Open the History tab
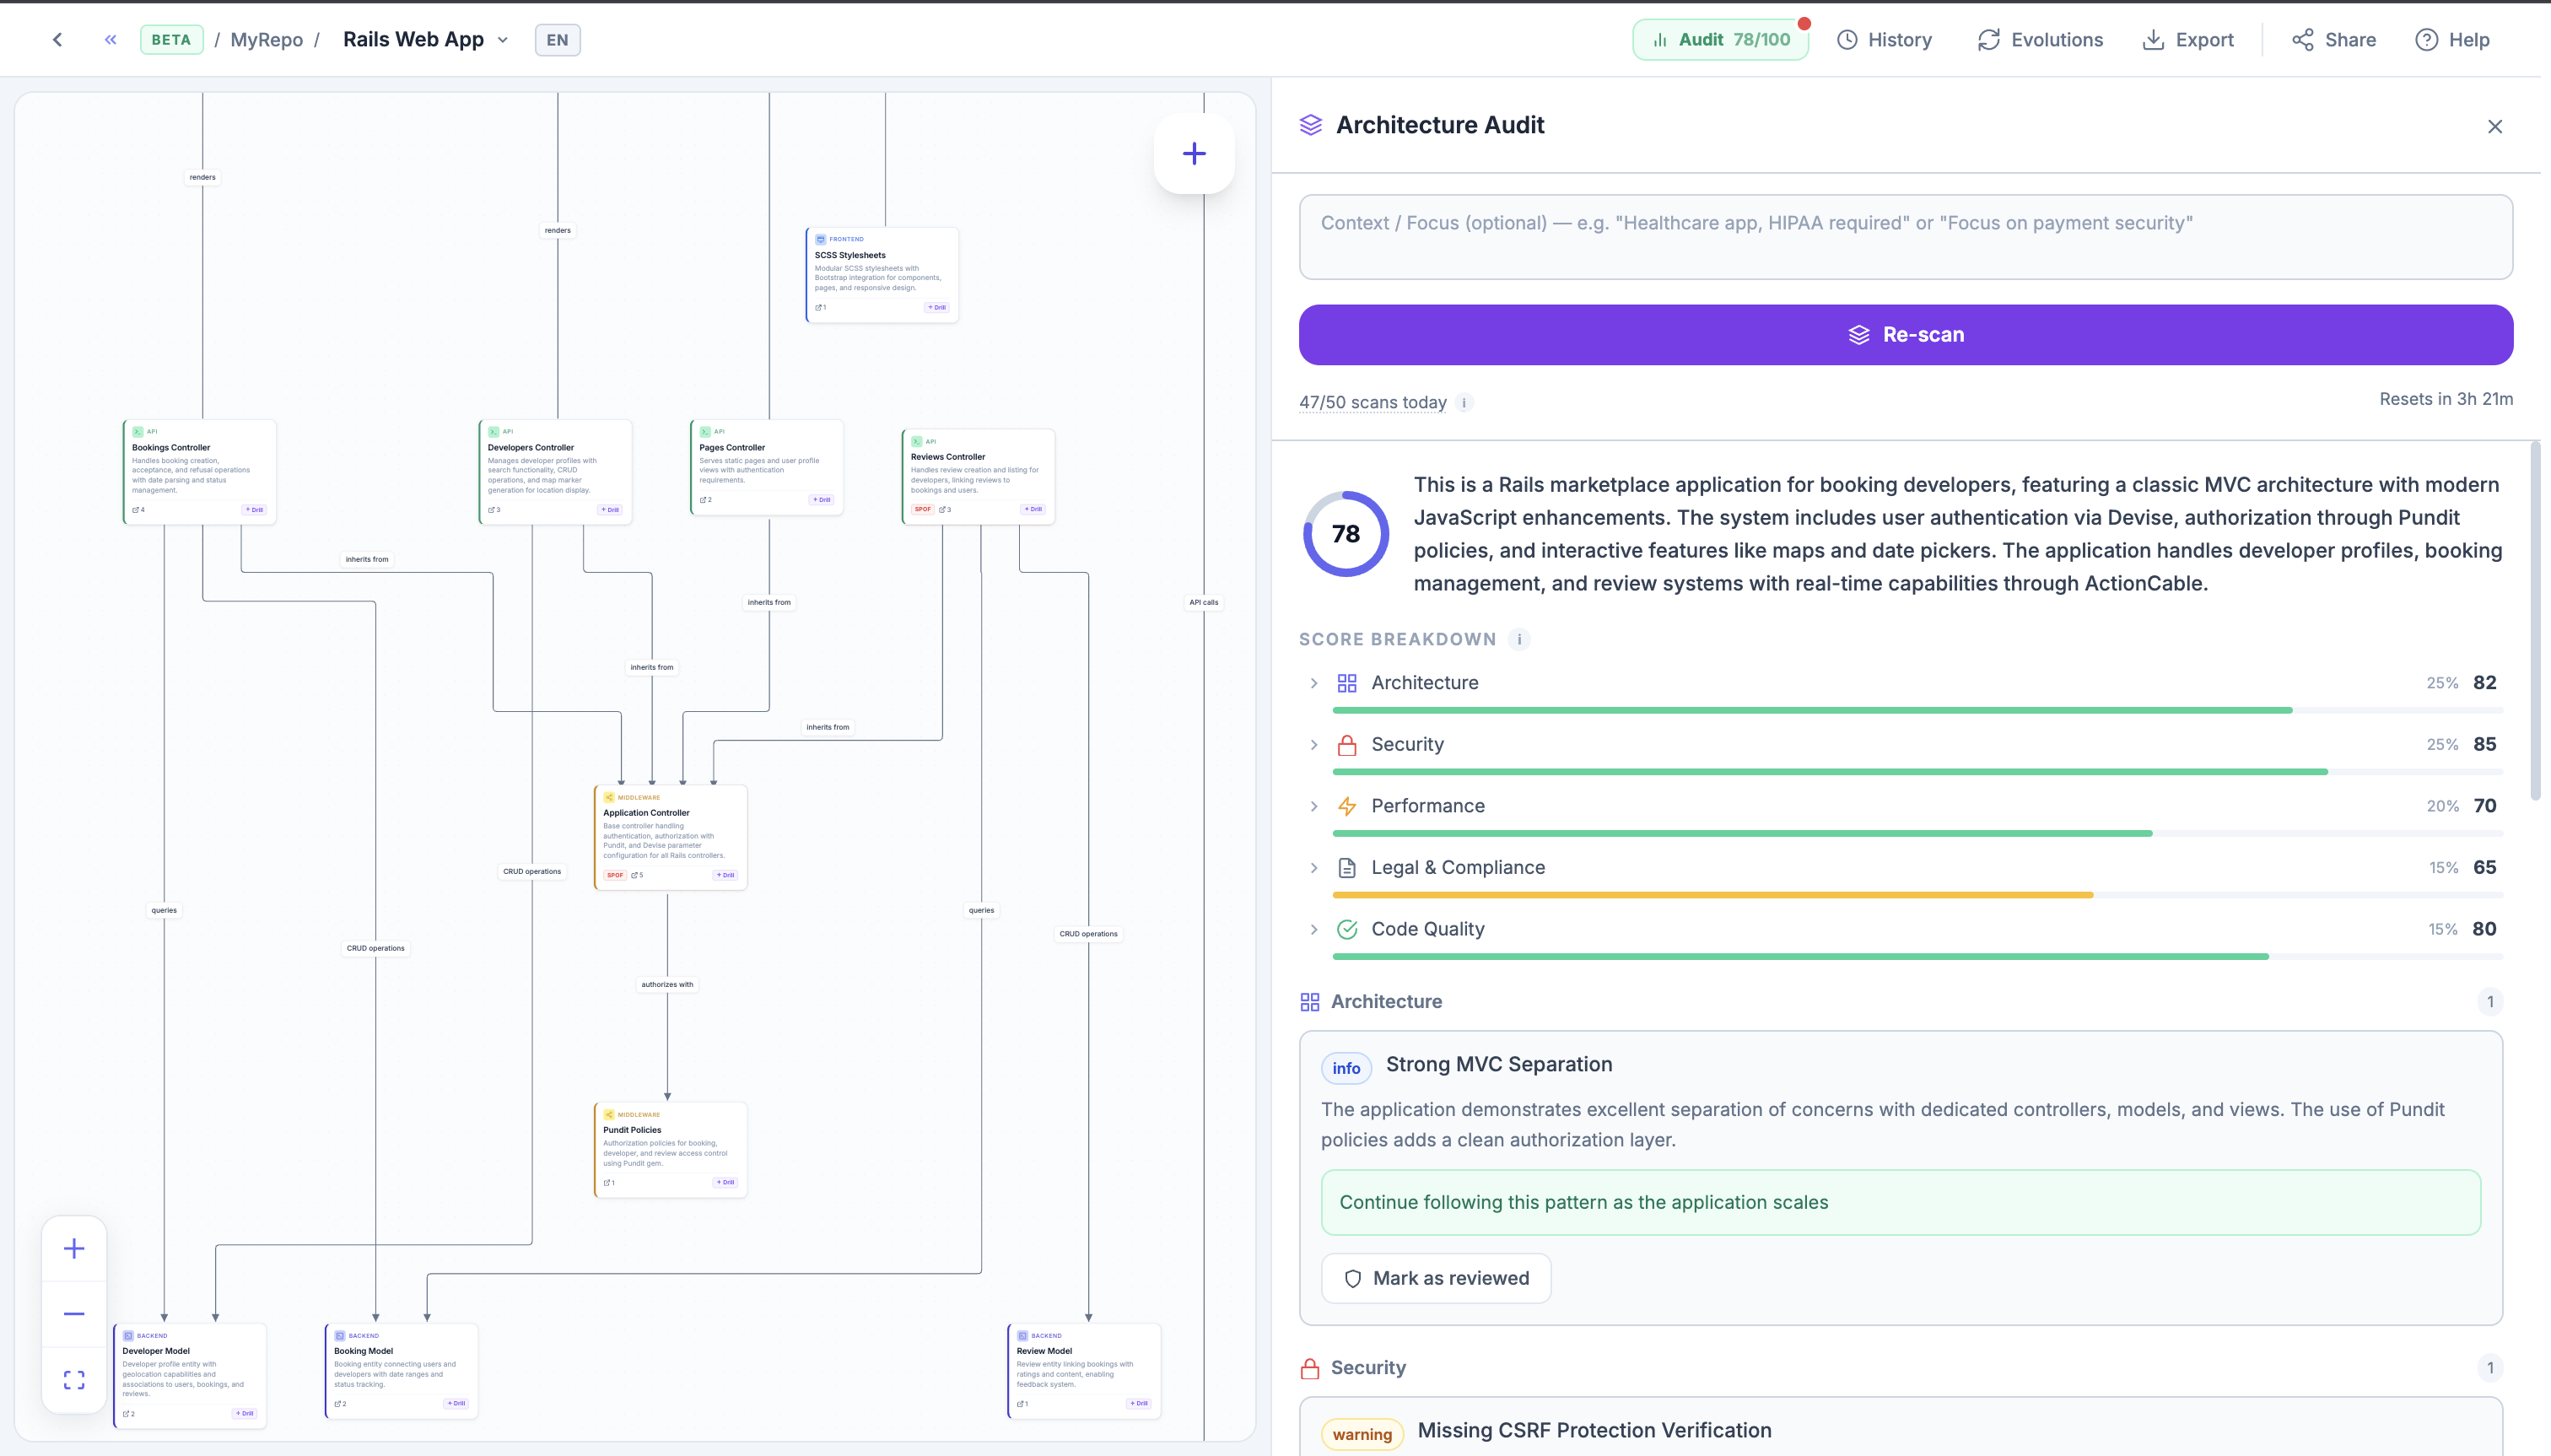This screenshot has height=1456, width=2551. pos(1884,40)
